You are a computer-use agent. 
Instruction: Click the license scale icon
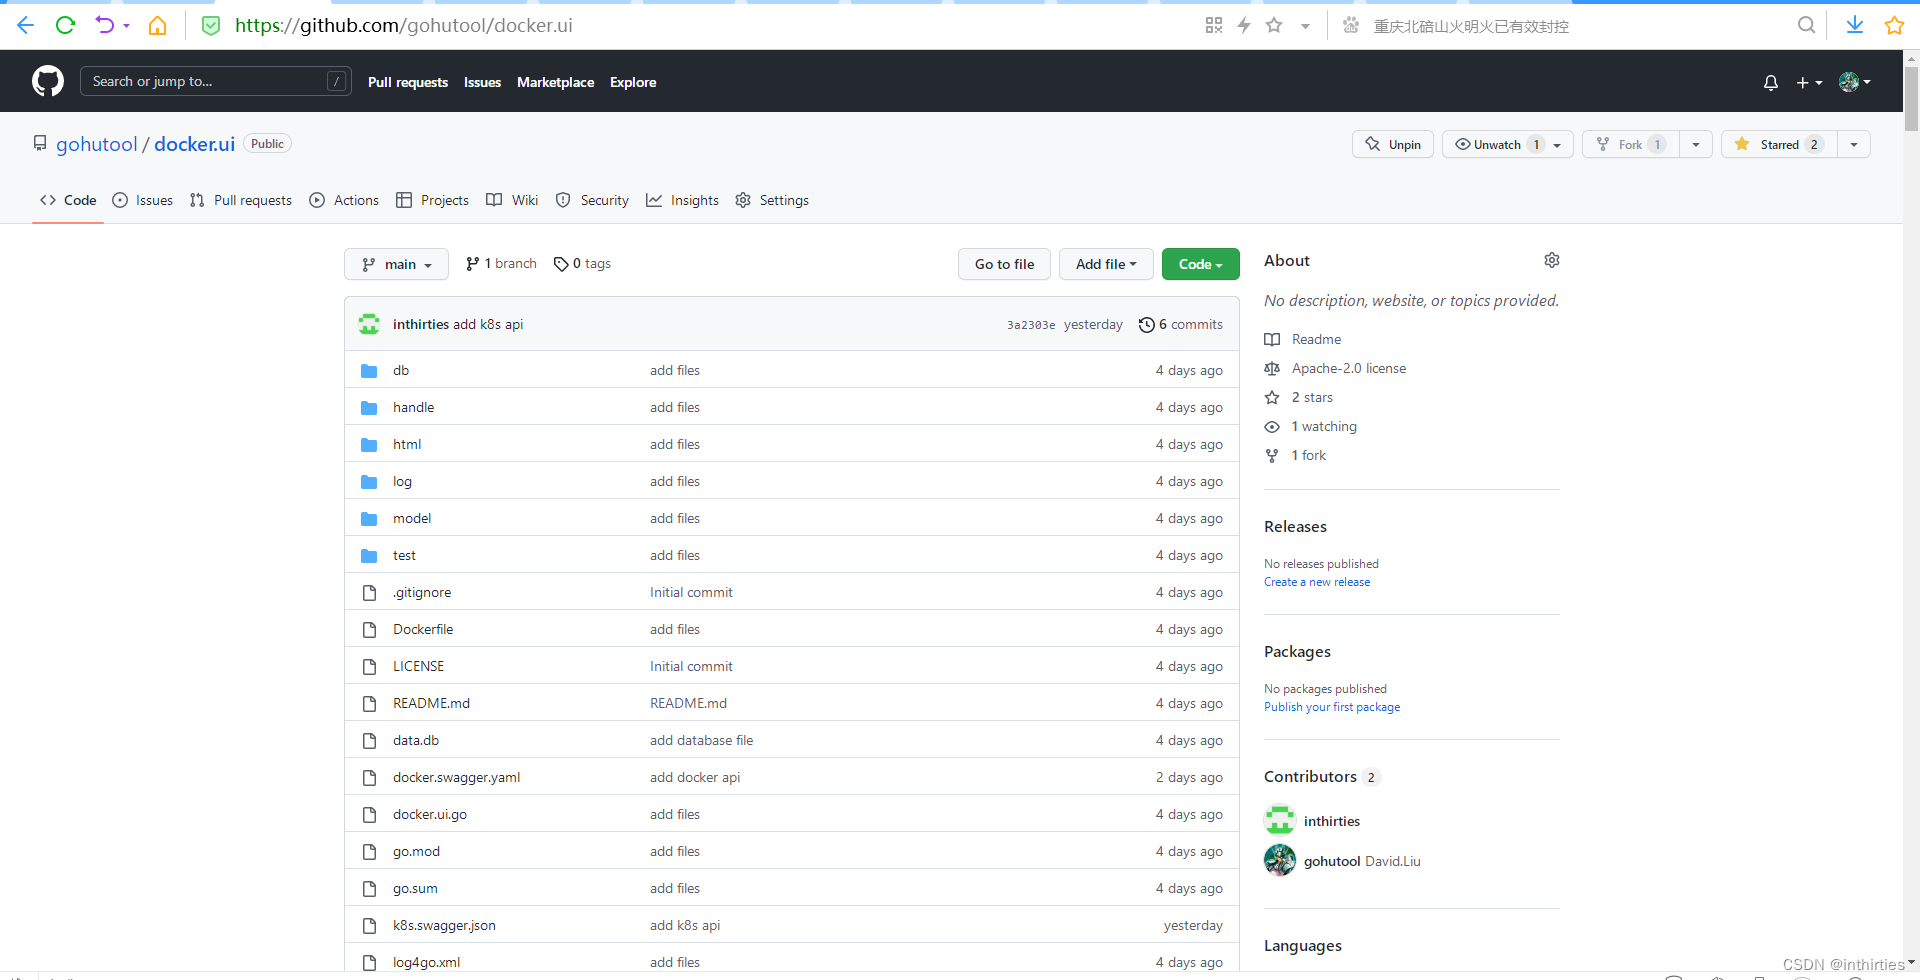coord(1272,368)
